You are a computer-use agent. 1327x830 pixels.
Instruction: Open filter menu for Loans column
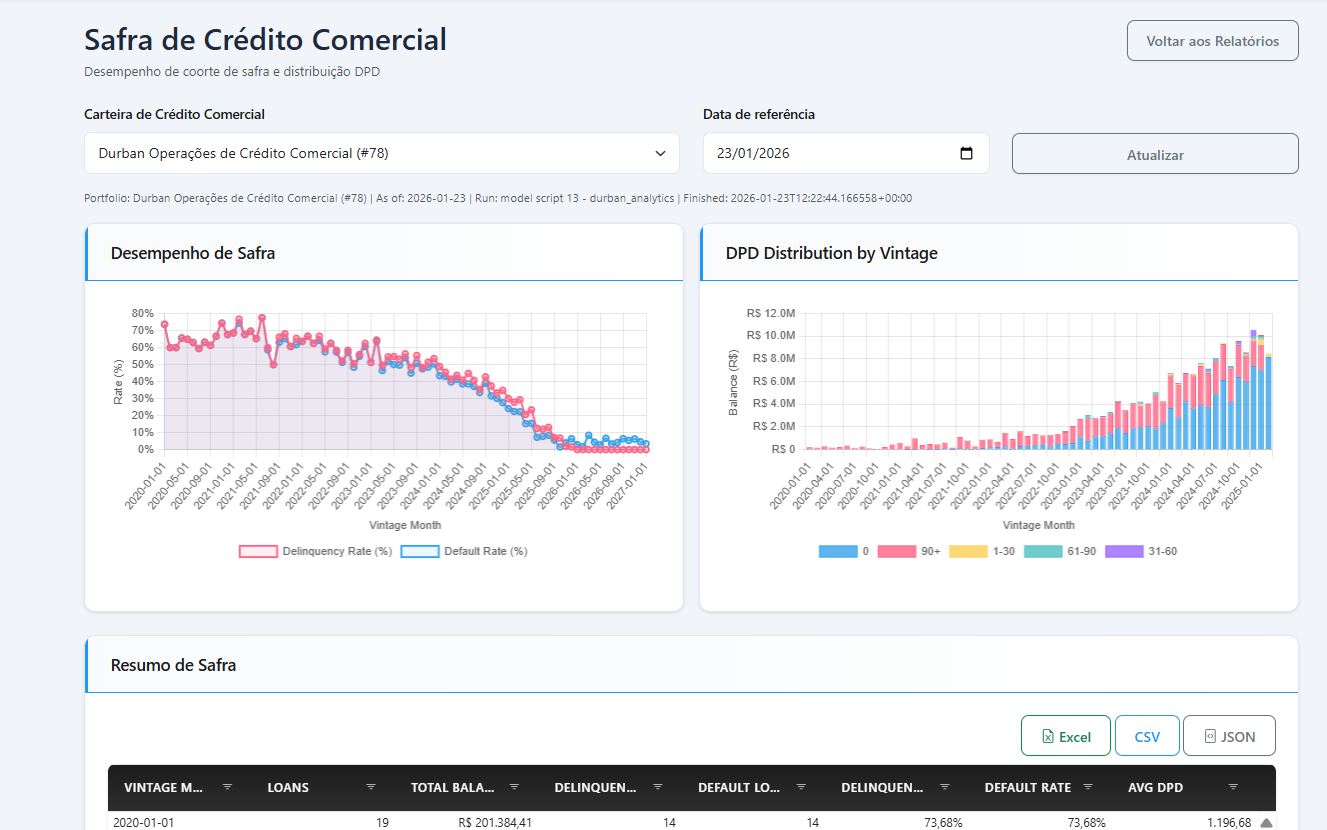point(371,787)
